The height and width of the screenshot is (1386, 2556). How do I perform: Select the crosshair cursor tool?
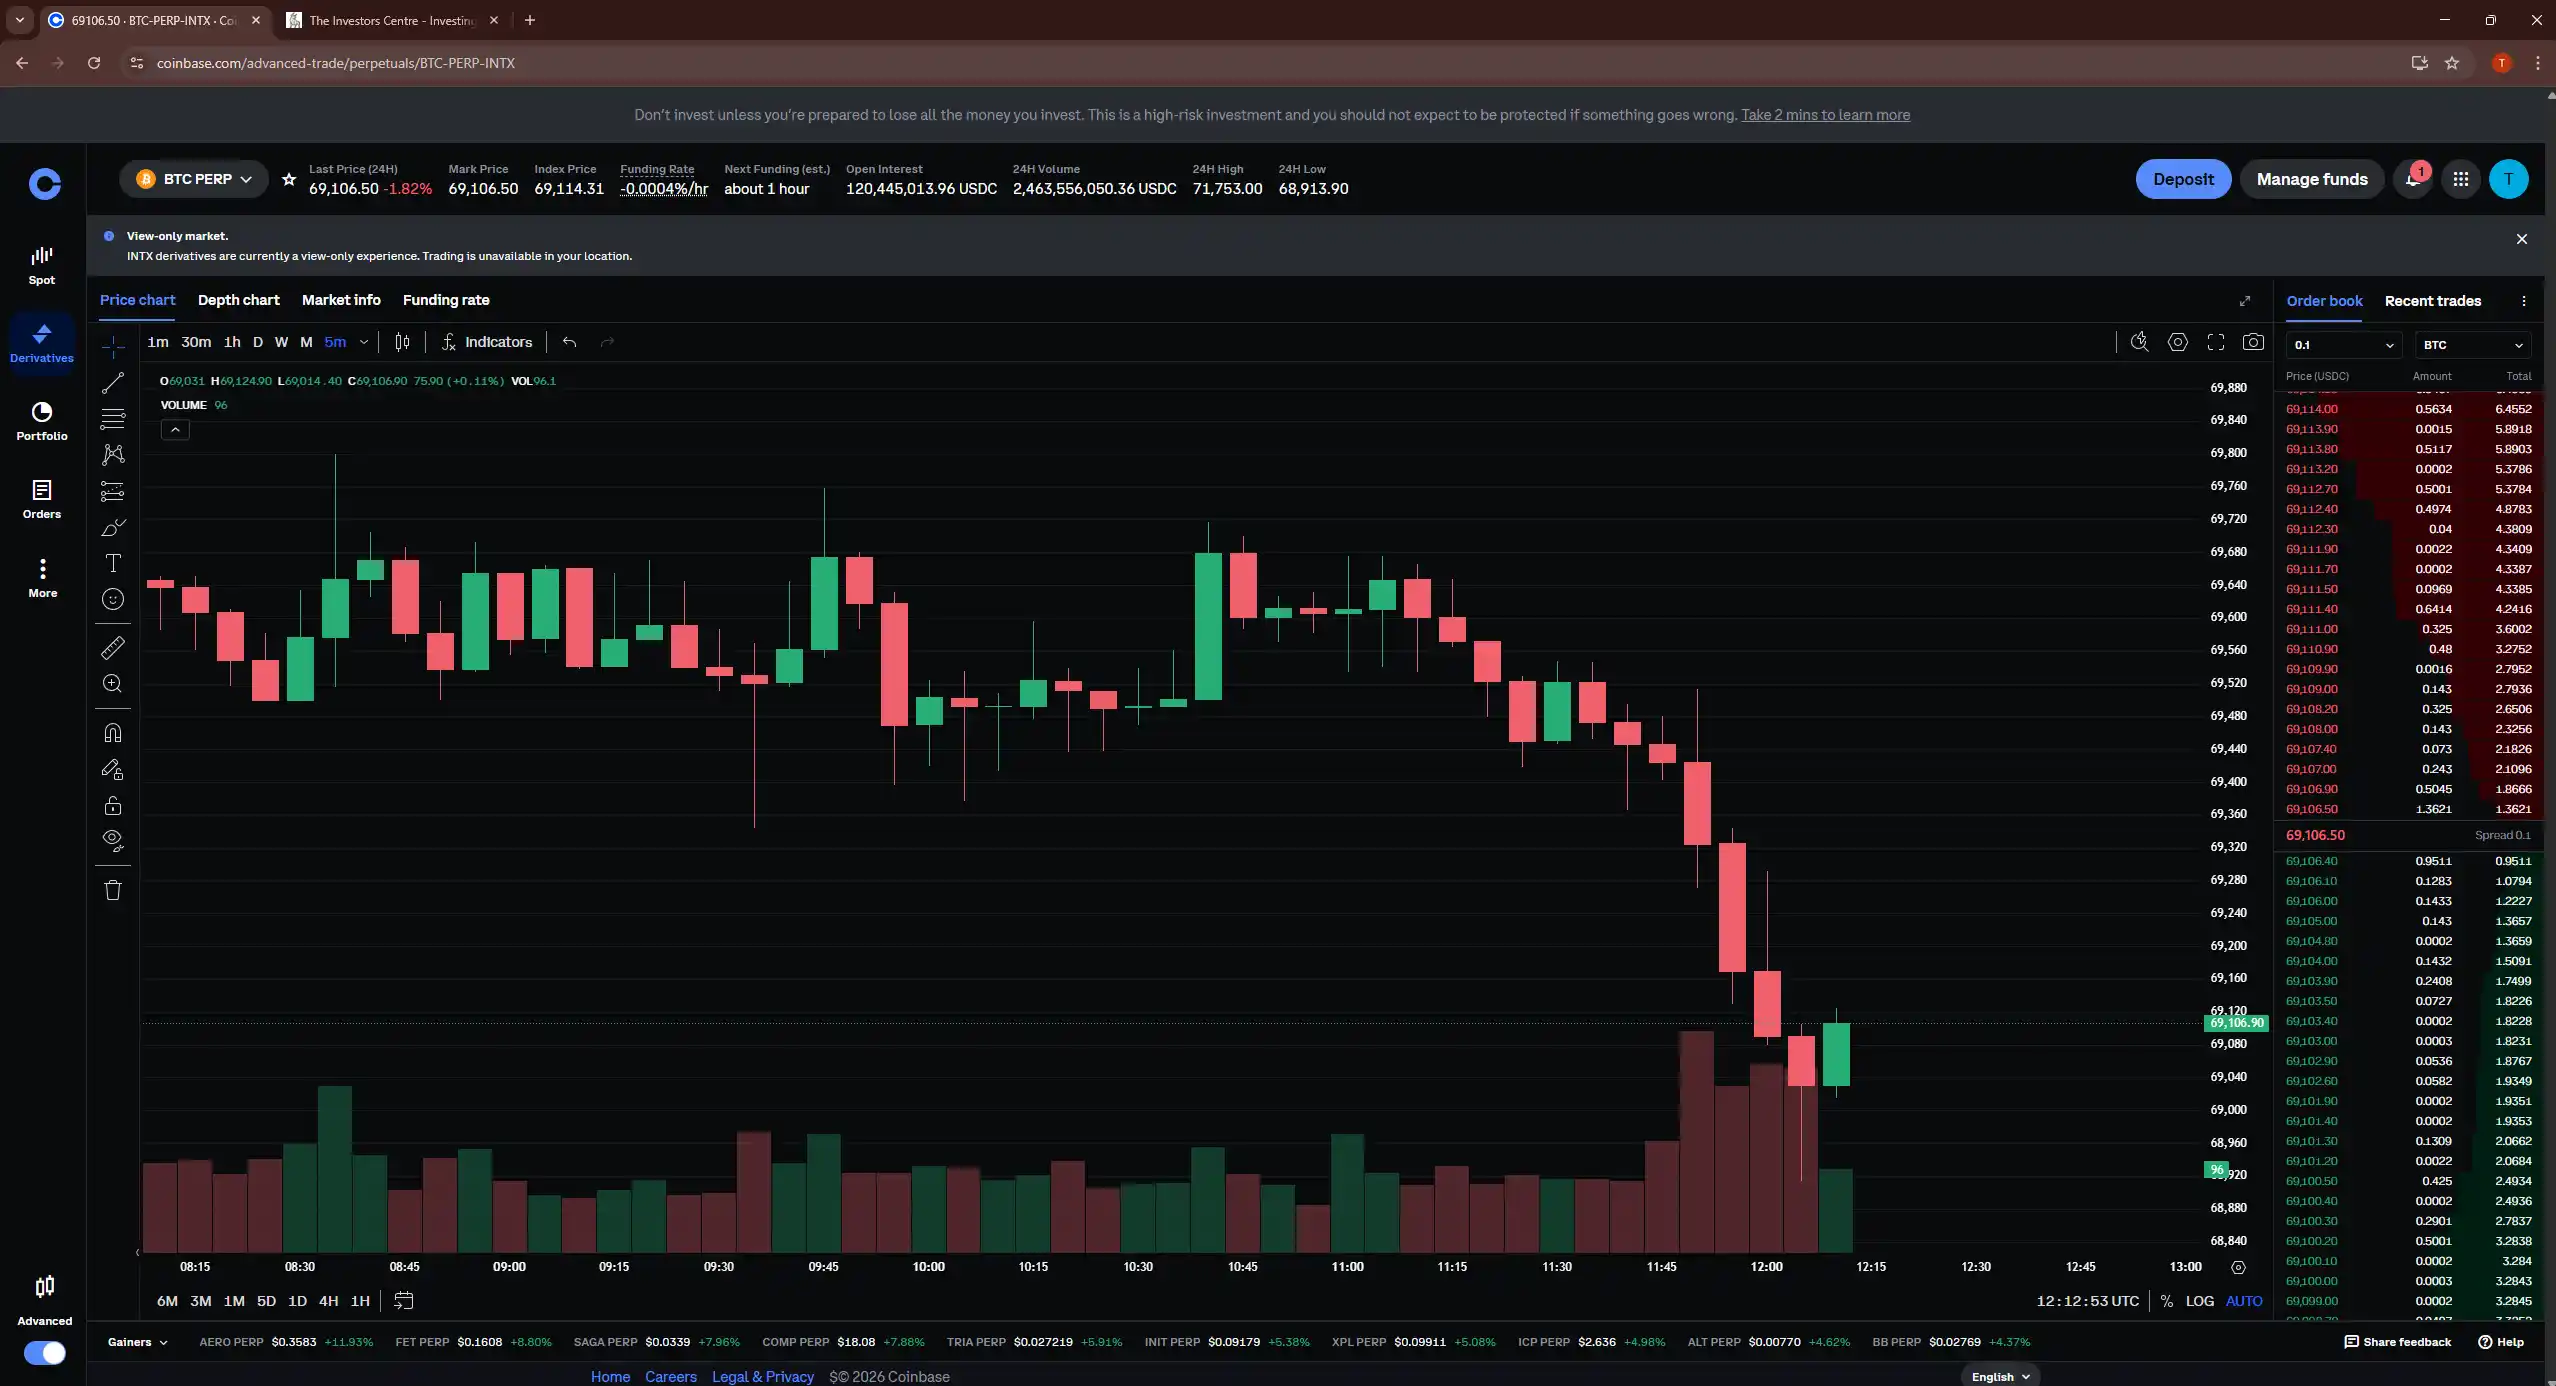tap(113, 346)
